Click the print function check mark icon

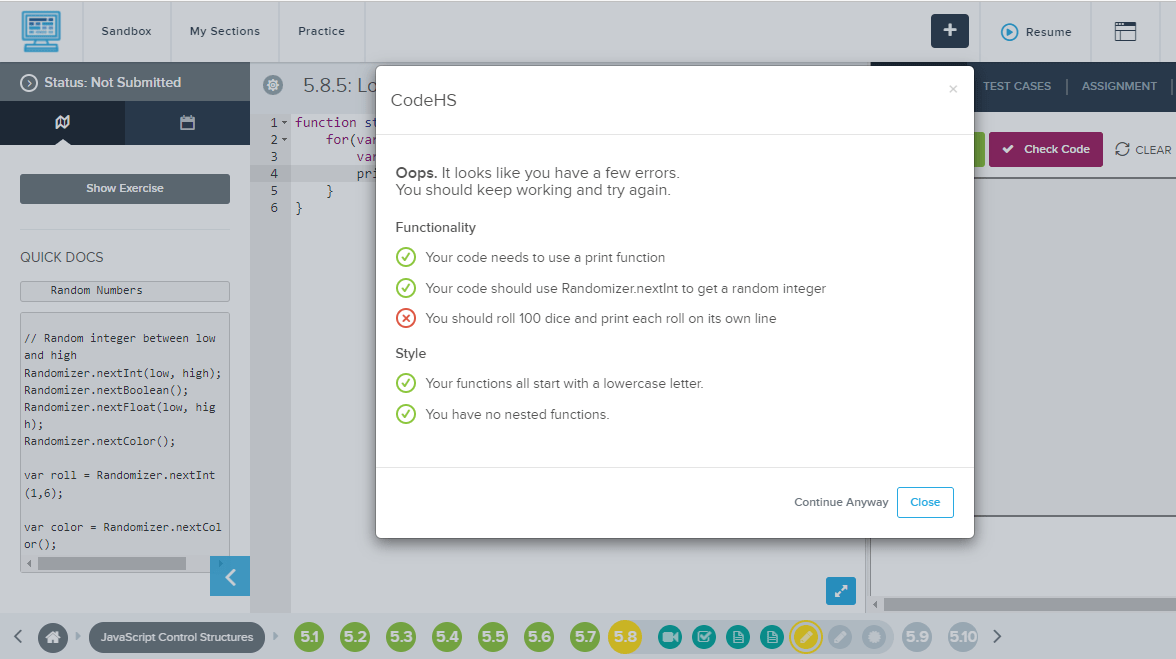tap(406, 257)
